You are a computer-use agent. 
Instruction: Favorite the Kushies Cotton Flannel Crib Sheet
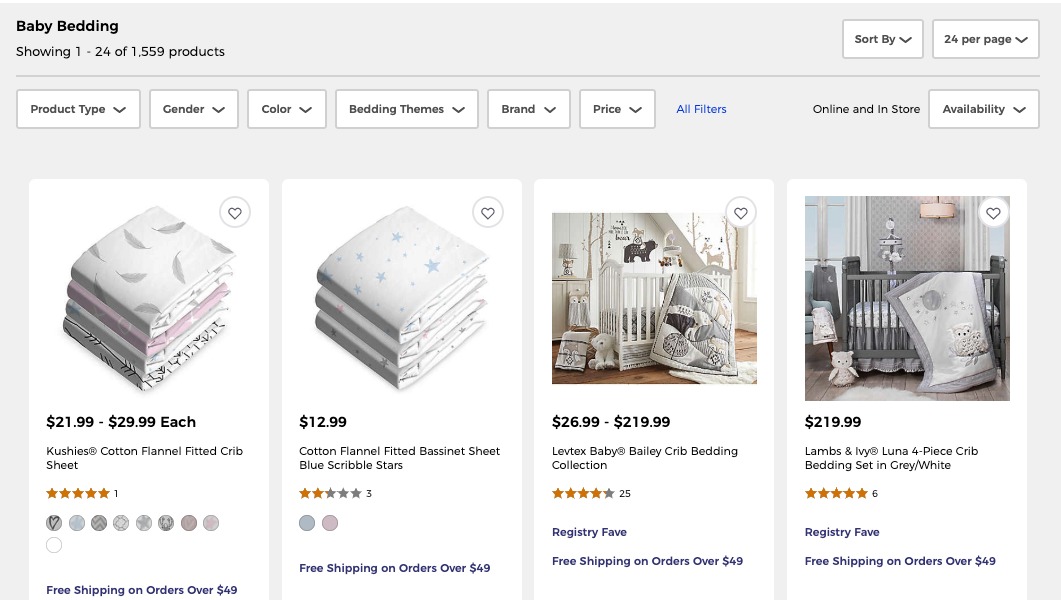click(235, 213)
